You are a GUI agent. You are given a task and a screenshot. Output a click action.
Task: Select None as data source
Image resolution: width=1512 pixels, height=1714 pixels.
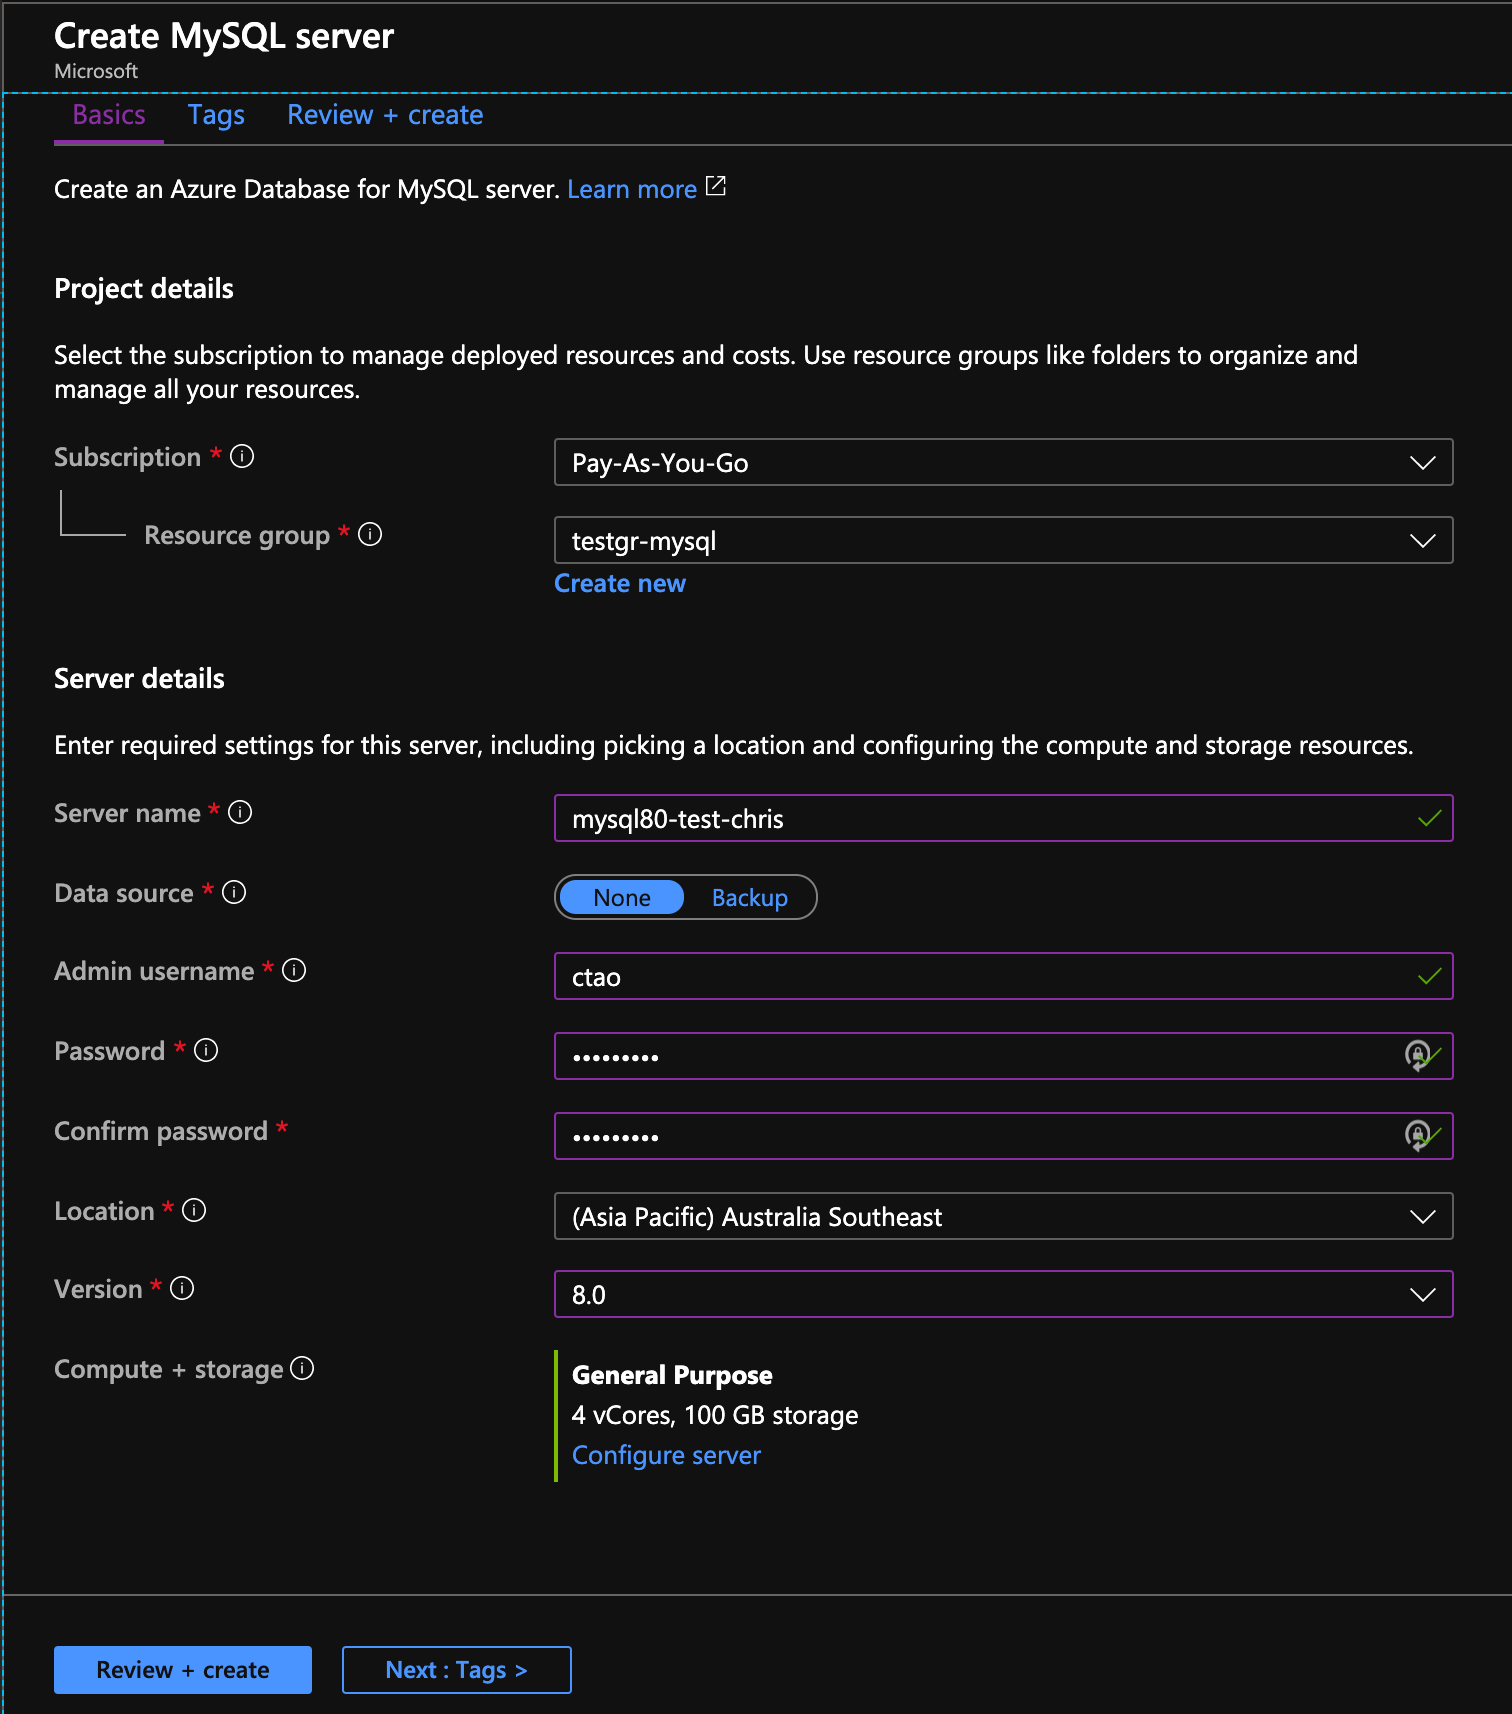(621, 898)
